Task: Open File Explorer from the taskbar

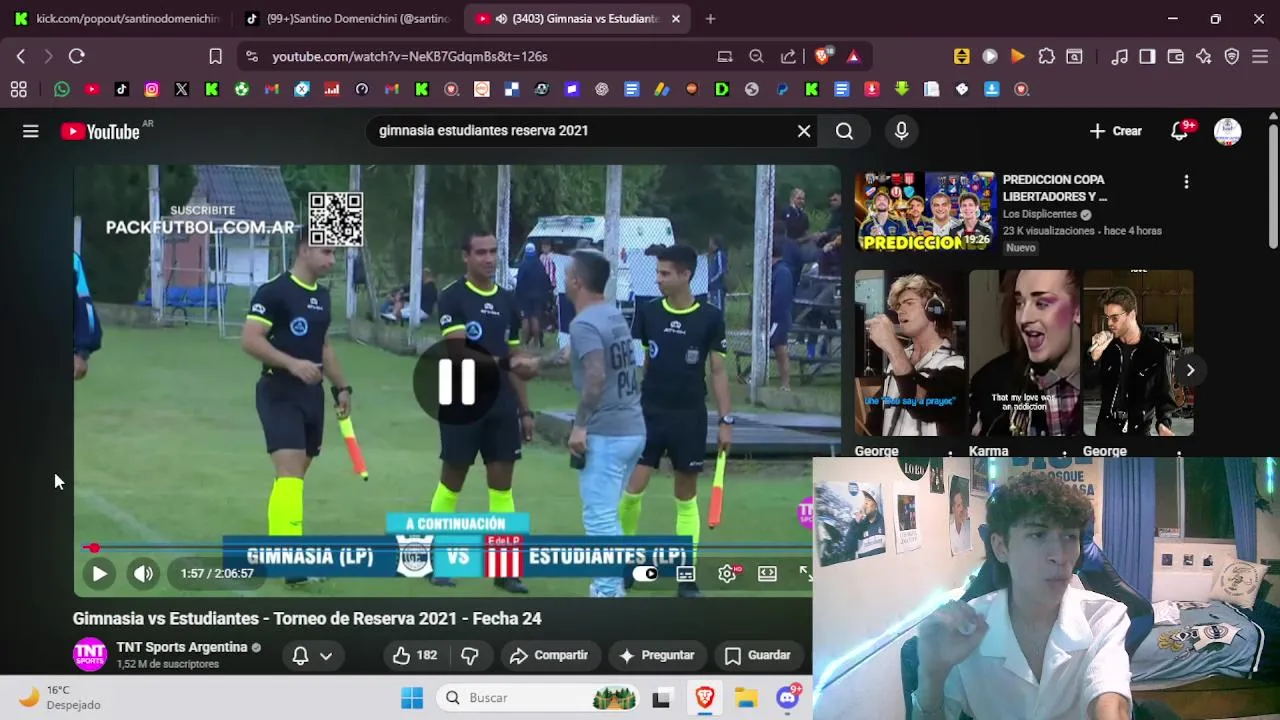Action: pos(746,698)
